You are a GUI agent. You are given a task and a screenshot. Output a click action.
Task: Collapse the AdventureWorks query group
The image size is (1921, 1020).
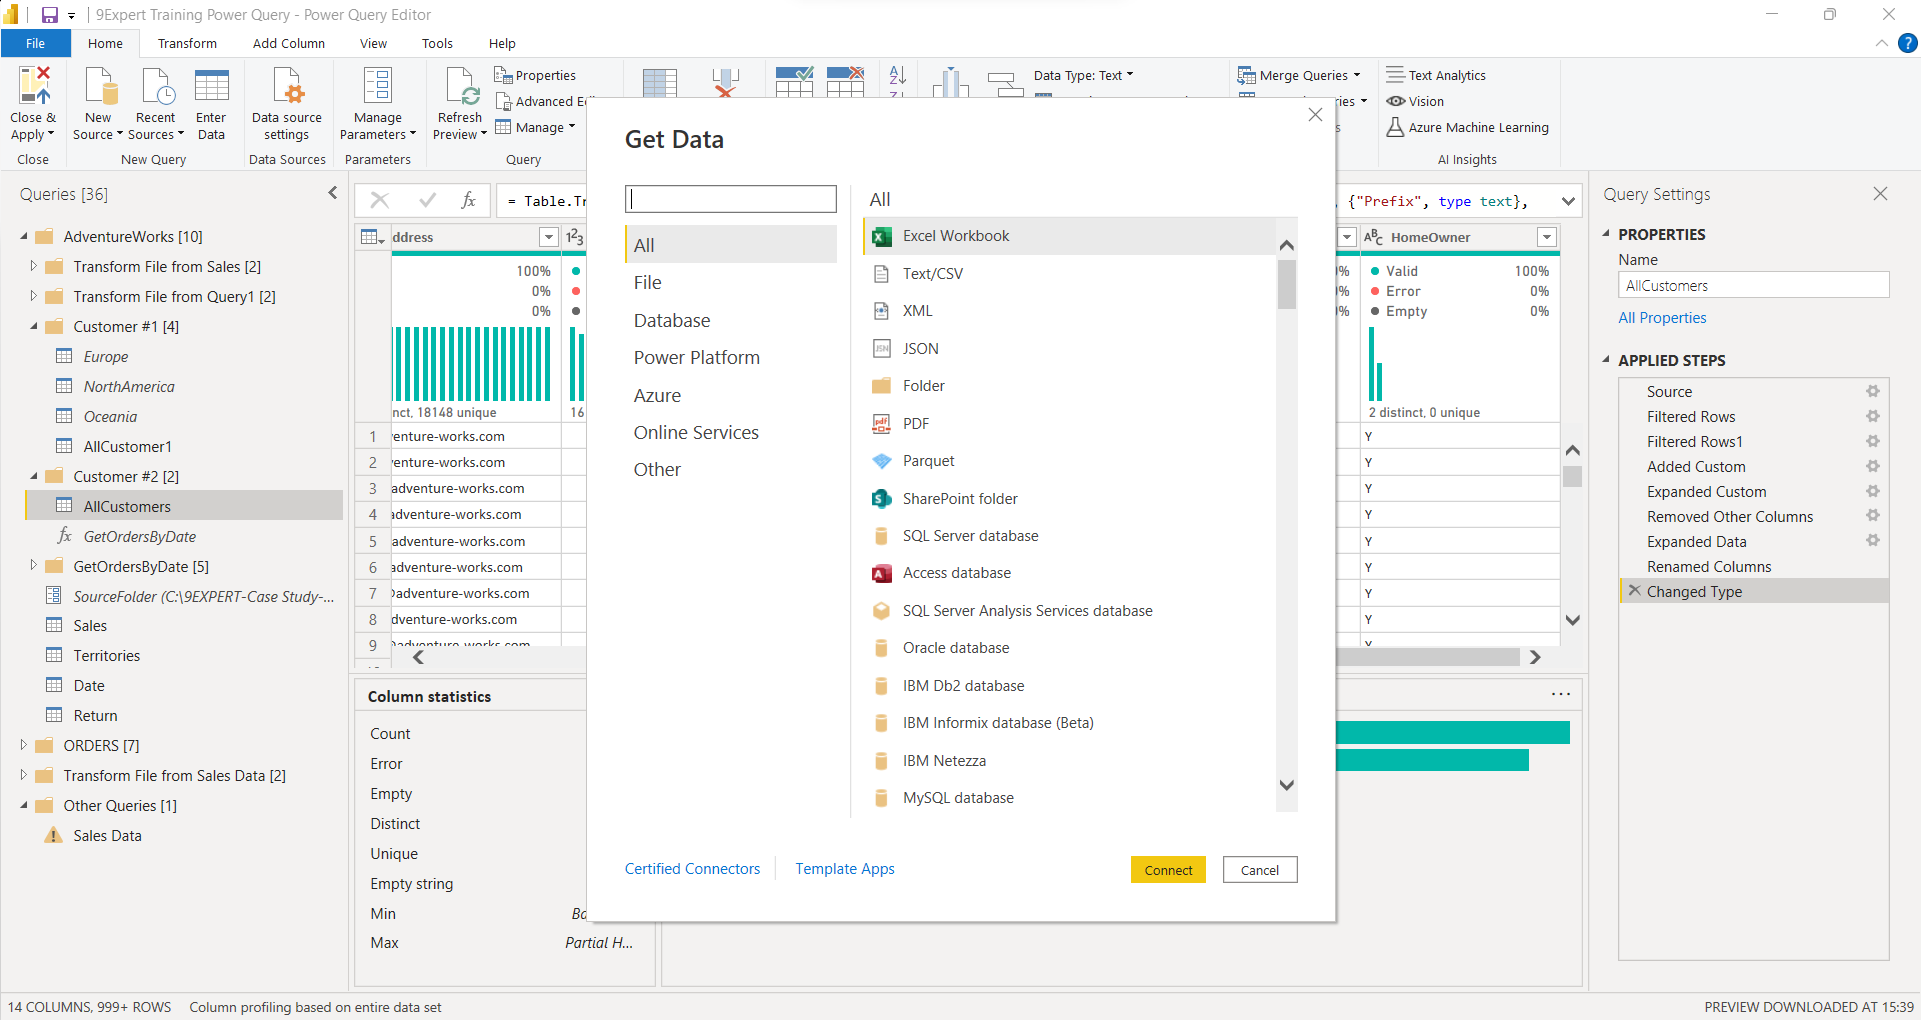(22, 236)
